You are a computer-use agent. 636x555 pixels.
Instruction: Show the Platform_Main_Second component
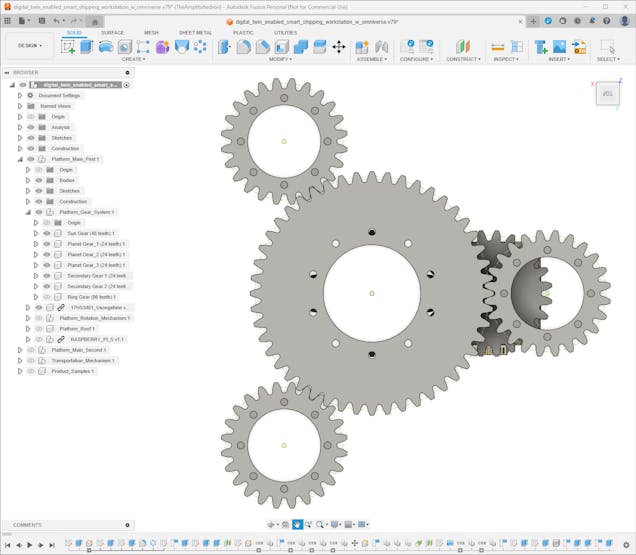click(30, 350)
